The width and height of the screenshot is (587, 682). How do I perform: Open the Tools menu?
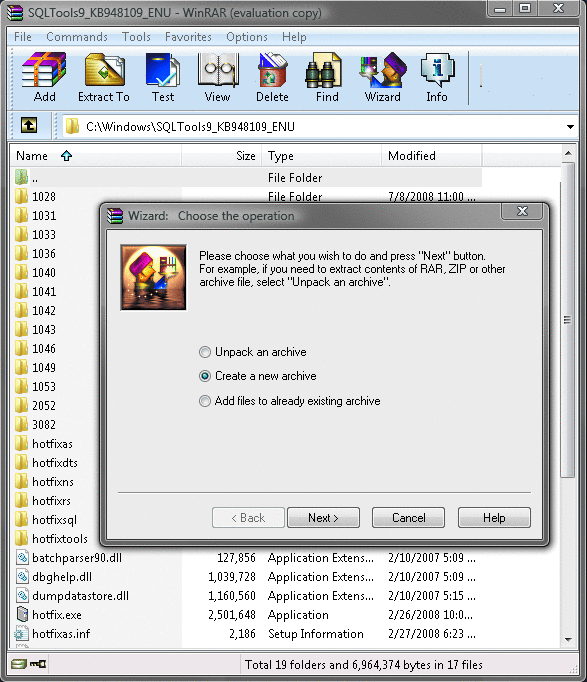click(136, 37)
